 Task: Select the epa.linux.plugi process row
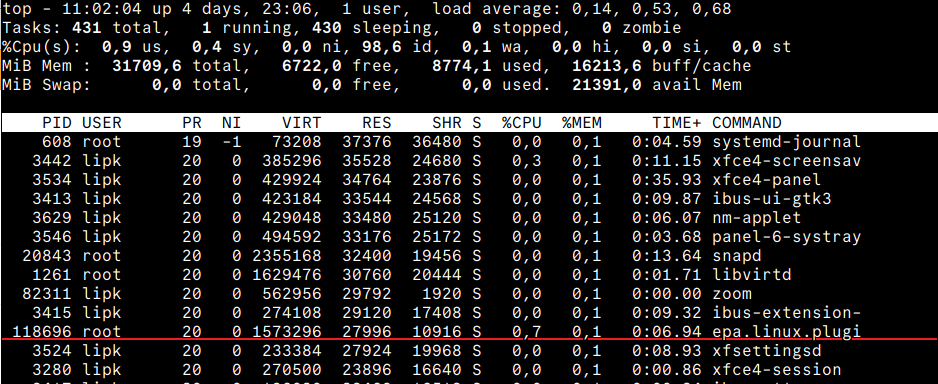point(469,331)
